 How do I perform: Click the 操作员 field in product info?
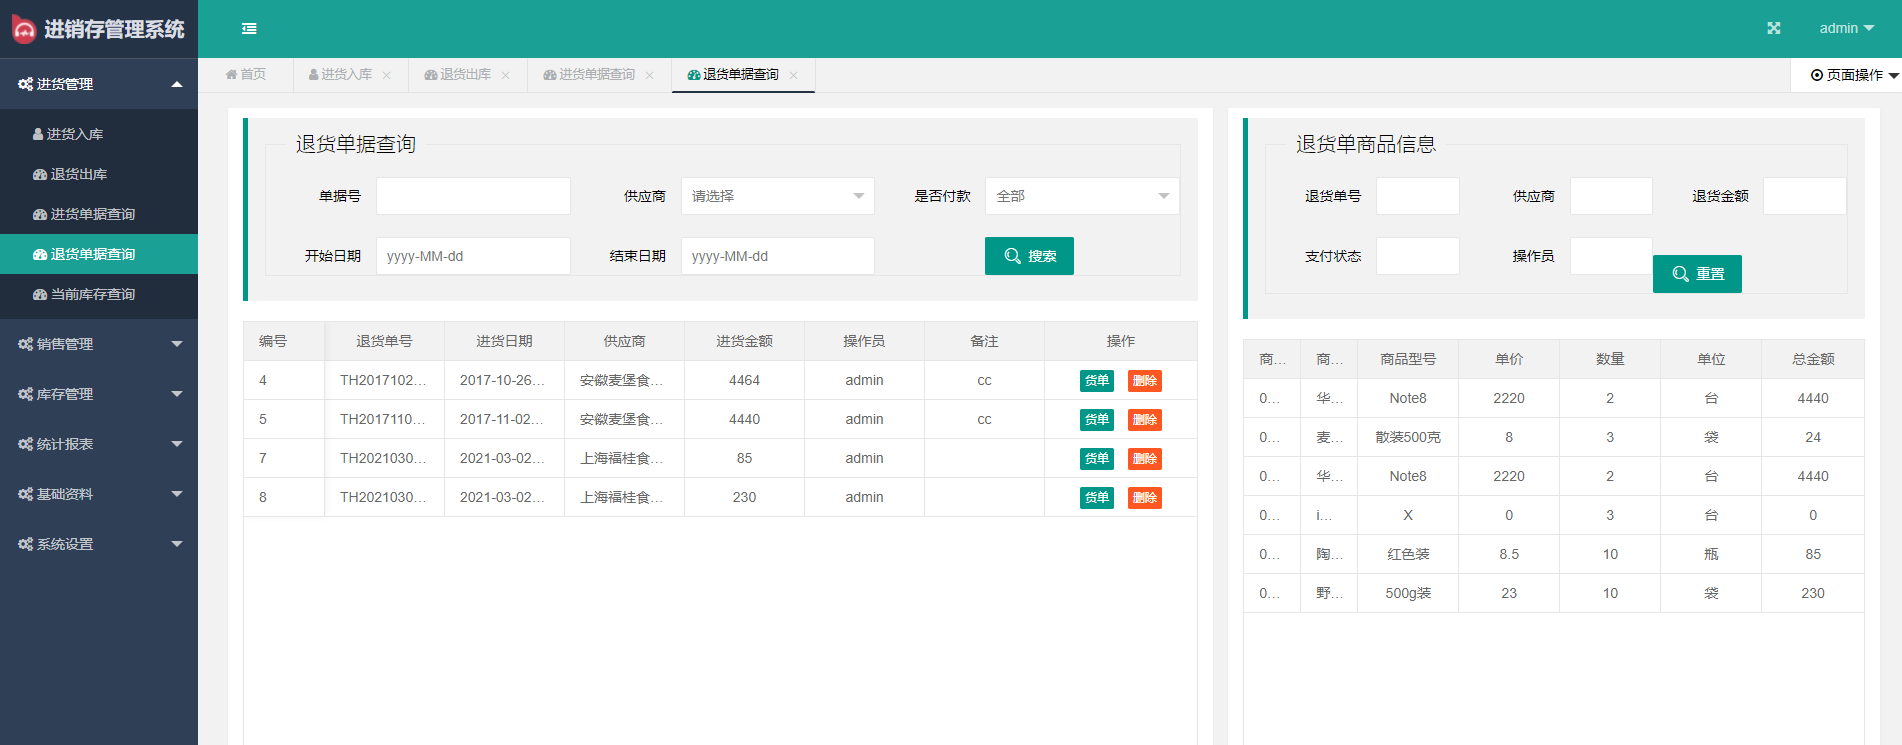click(1611, 256)
